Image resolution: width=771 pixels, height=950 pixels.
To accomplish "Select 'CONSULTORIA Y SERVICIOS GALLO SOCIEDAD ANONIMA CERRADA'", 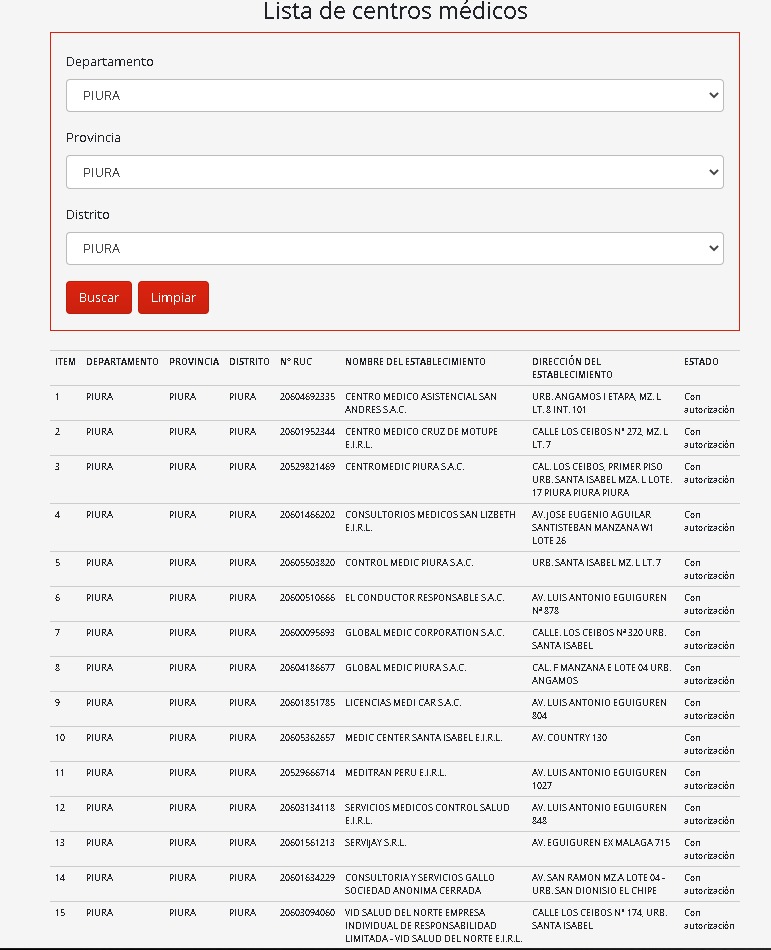I will pos(419,885).
